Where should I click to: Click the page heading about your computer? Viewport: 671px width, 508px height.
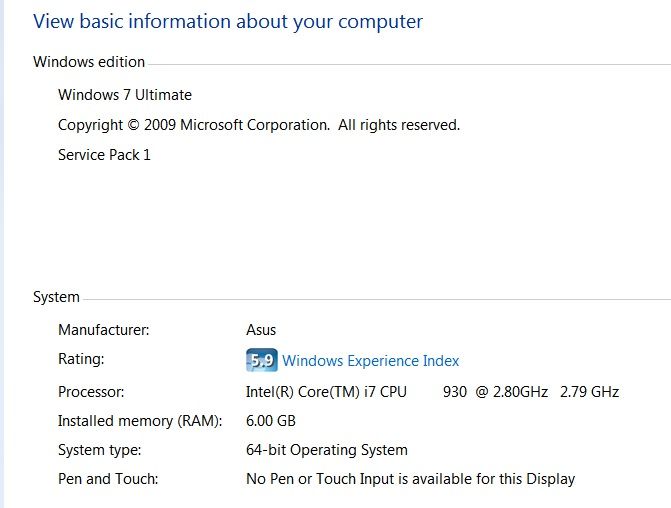click(228, 22)
